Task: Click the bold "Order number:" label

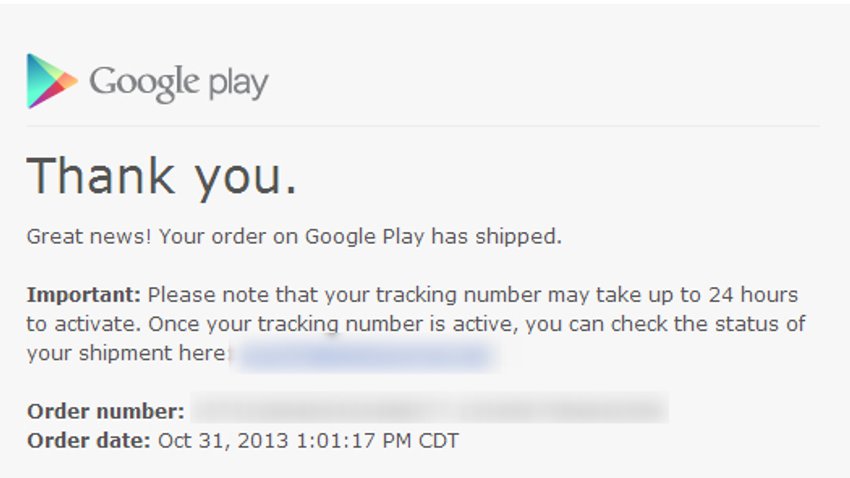Action: point(106,411)
